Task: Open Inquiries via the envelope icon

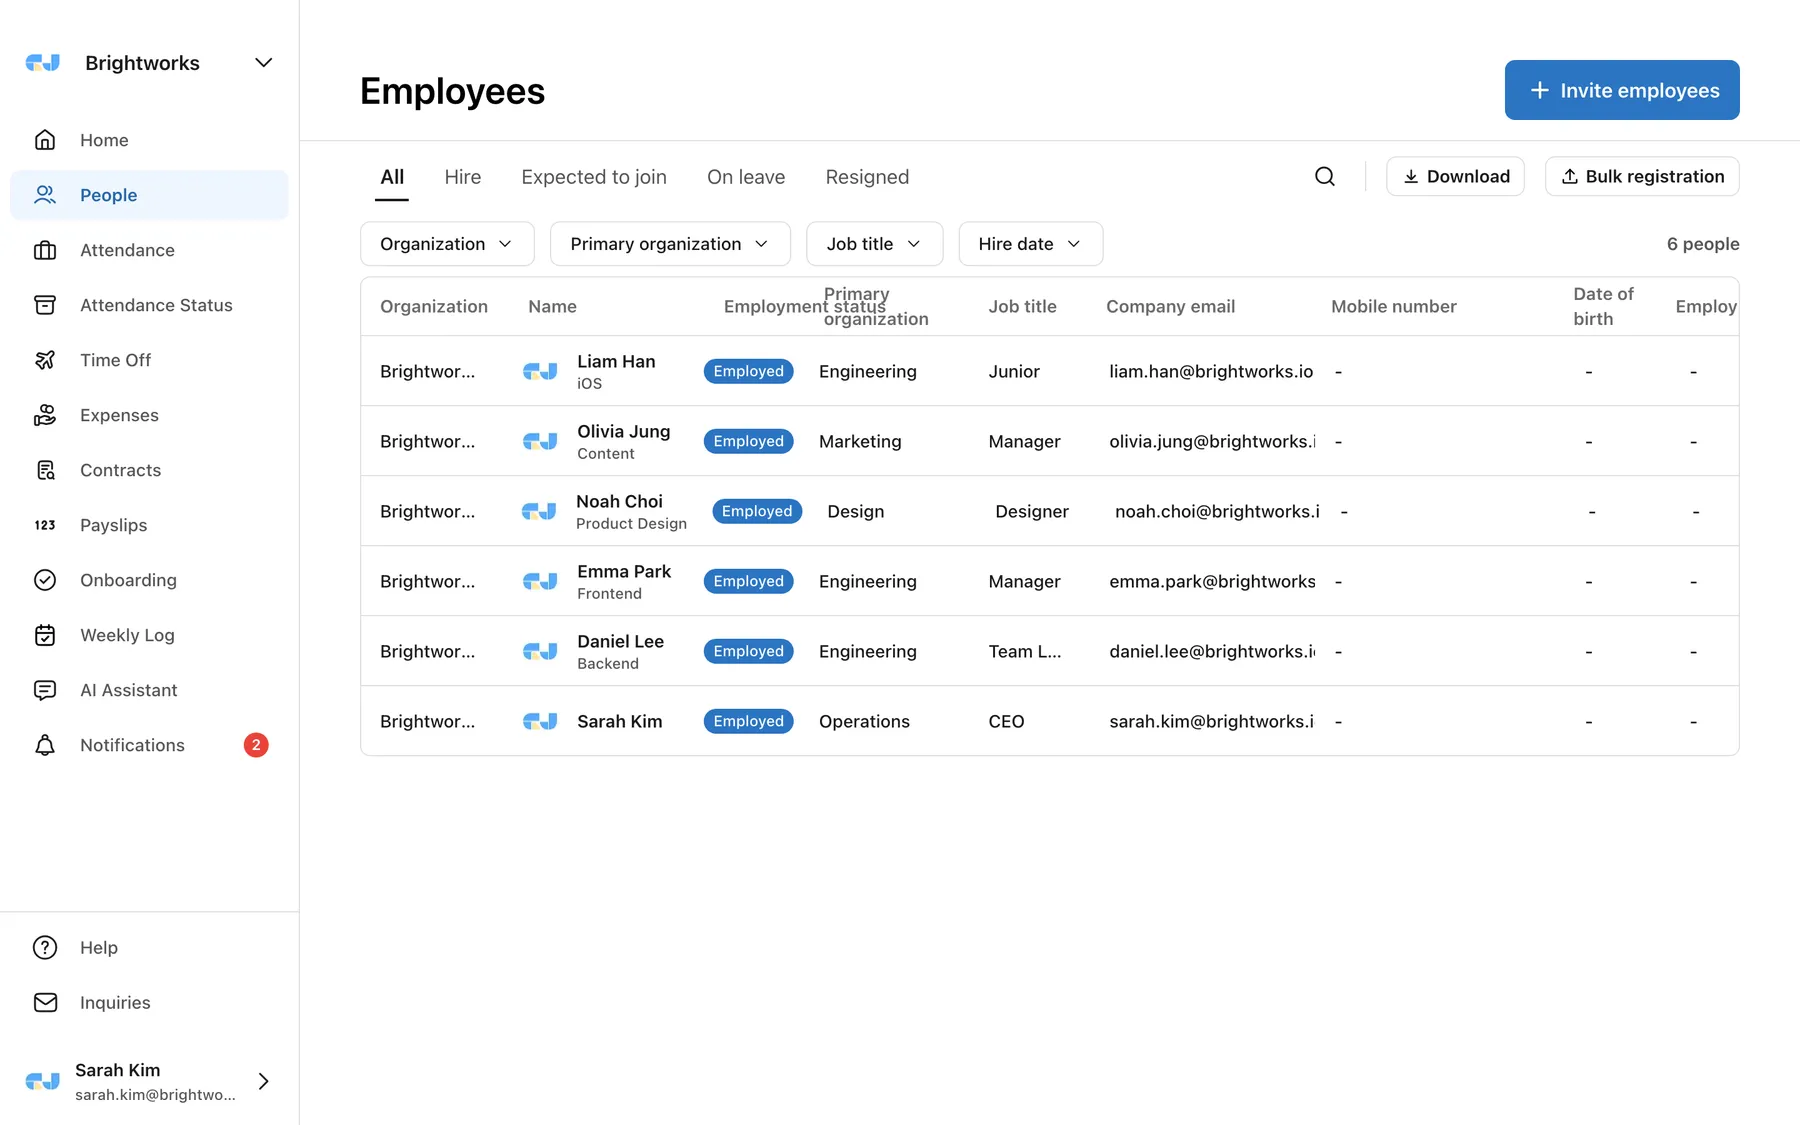Action: point(45,1002)
